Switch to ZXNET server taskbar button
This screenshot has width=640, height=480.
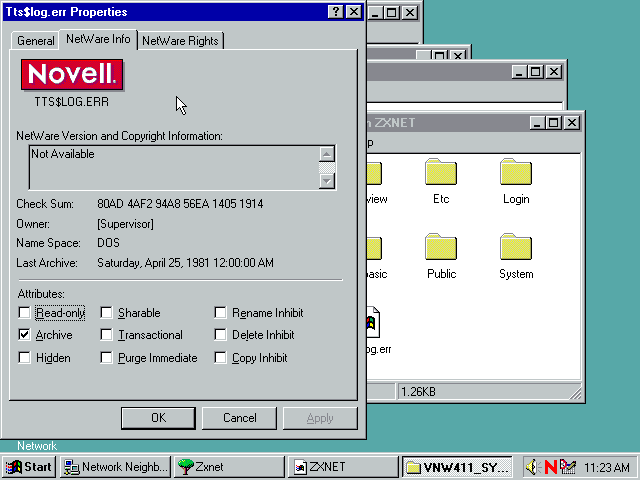(343, 467)
